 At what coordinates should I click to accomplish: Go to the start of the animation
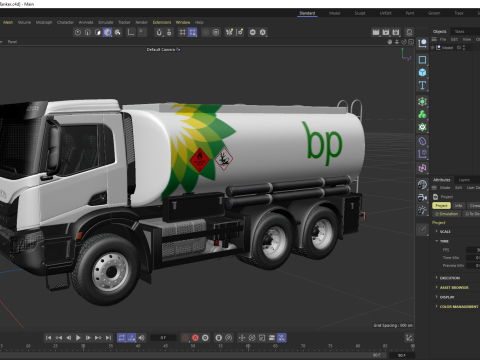point(48,338)
